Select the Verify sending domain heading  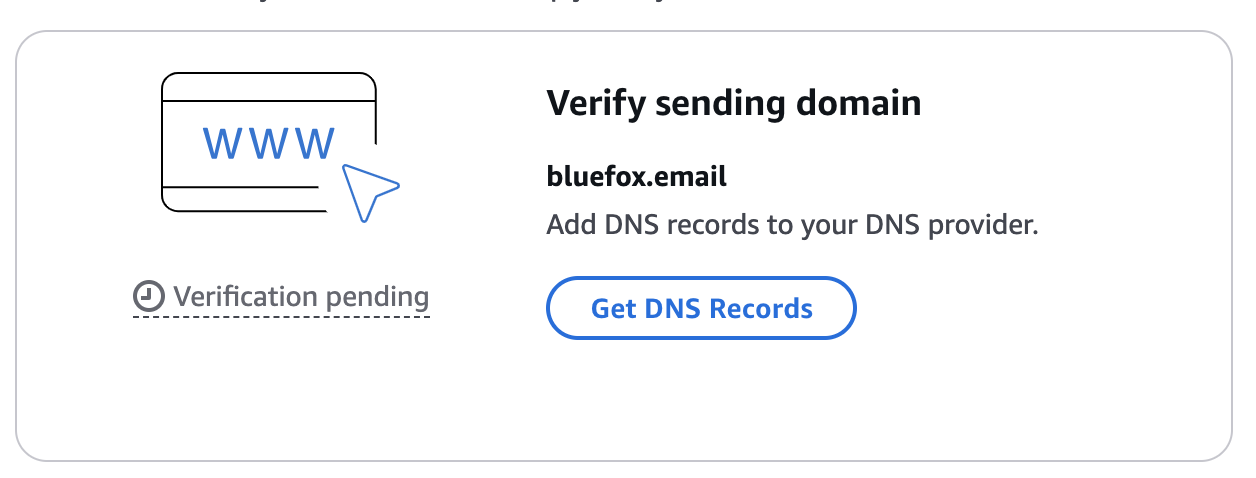point(733,103)
